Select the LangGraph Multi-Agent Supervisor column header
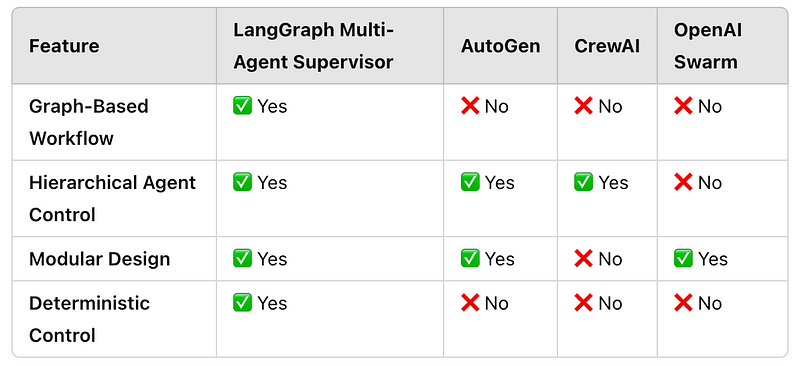The image size is (800, 366). [x=314, y=46]
